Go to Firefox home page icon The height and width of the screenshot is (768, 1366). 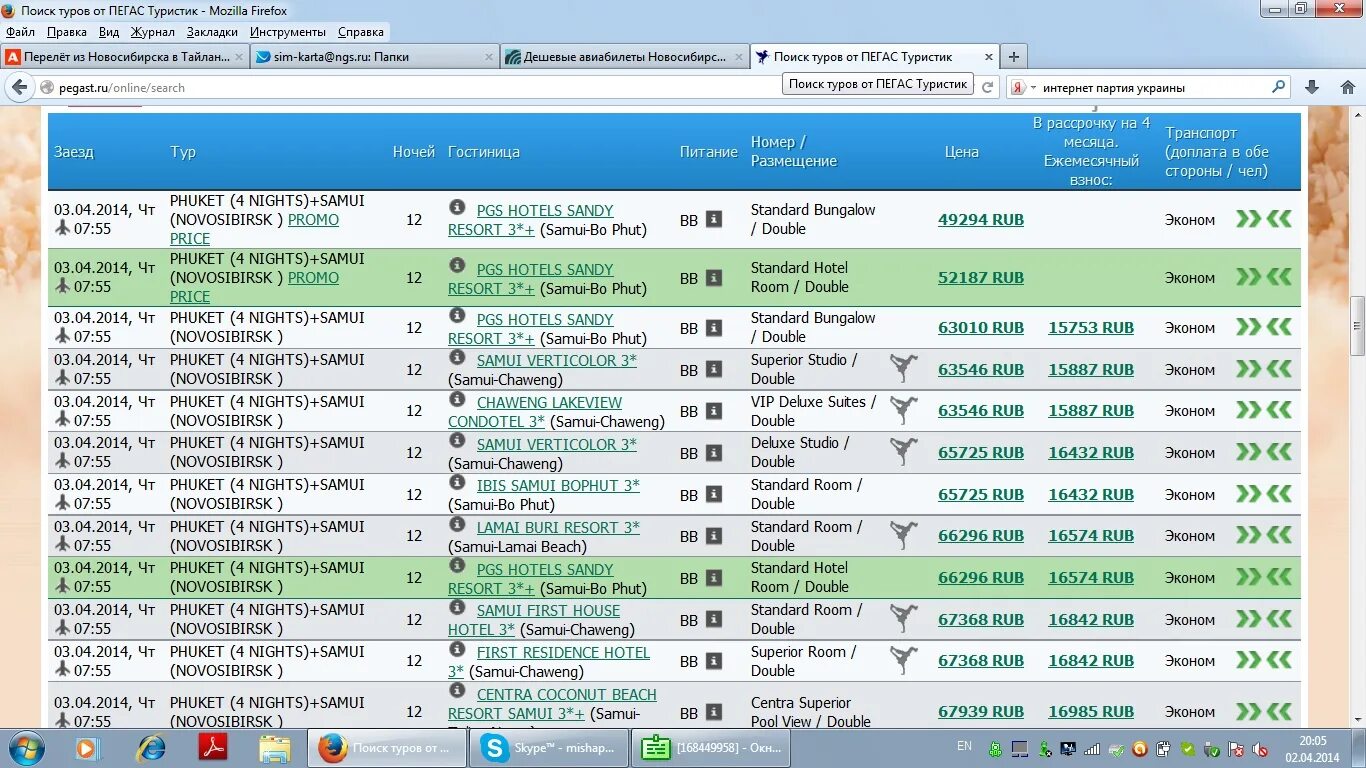1347,87
